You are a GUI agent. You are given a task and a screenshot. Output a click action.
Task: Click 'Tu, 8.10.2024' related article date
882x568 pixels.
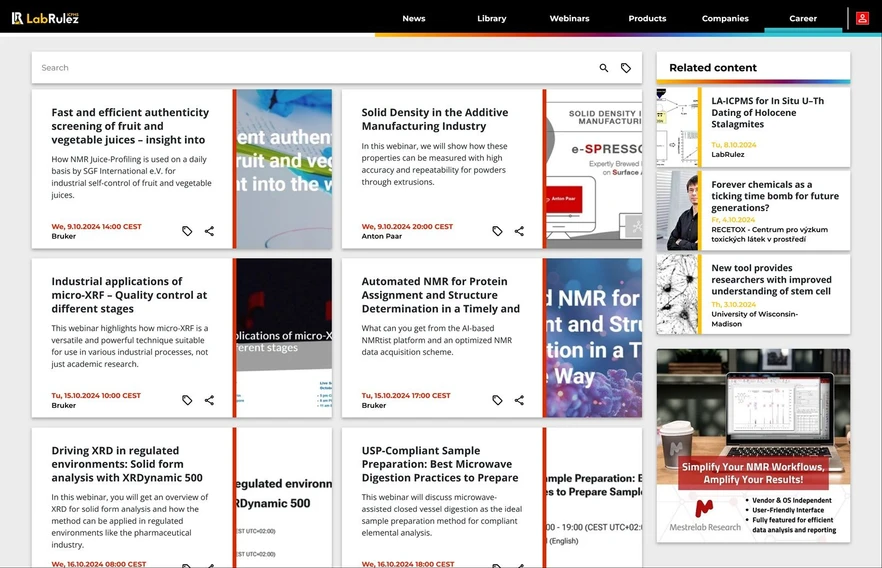(x=734, y=145)
